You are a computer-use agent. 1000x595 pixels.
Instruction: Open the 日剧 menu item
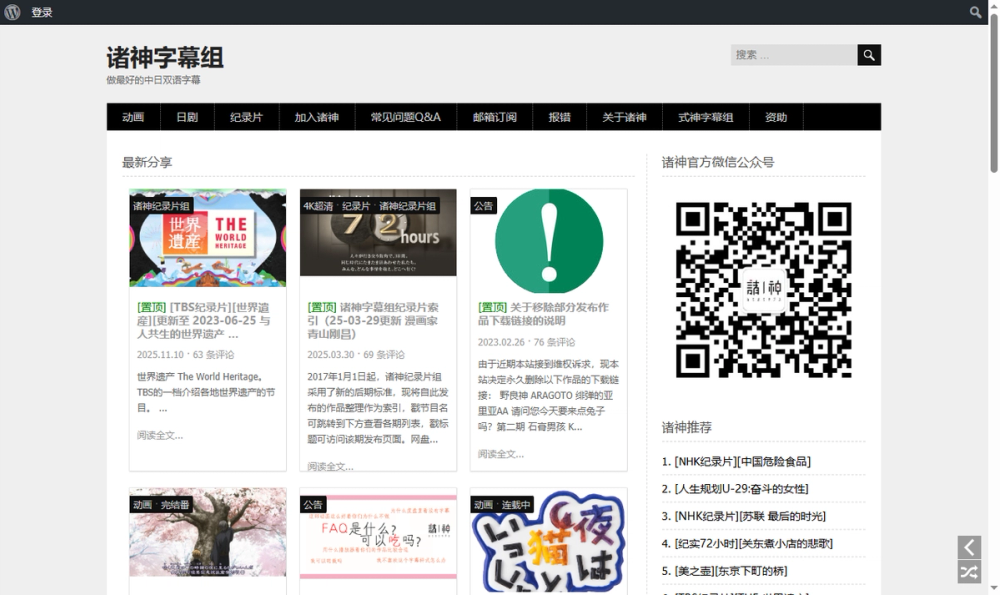point(187,117)
